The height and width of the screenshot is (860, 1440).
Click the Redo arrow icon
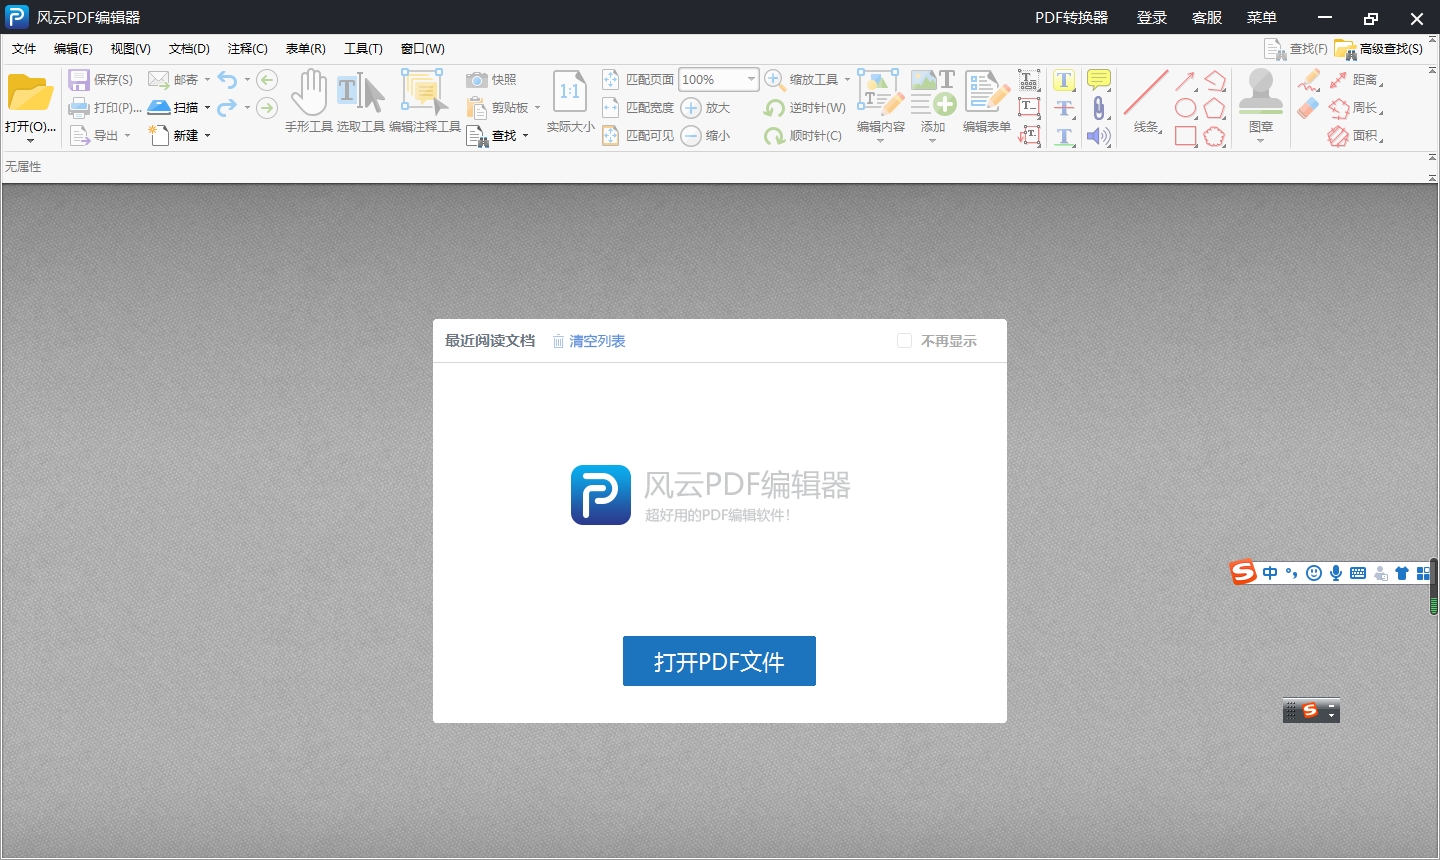[227, 108]
